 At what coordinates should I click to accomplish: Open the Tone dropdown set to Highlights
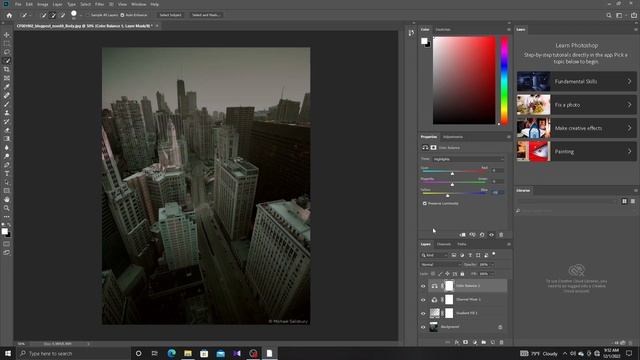click(469, 159)
